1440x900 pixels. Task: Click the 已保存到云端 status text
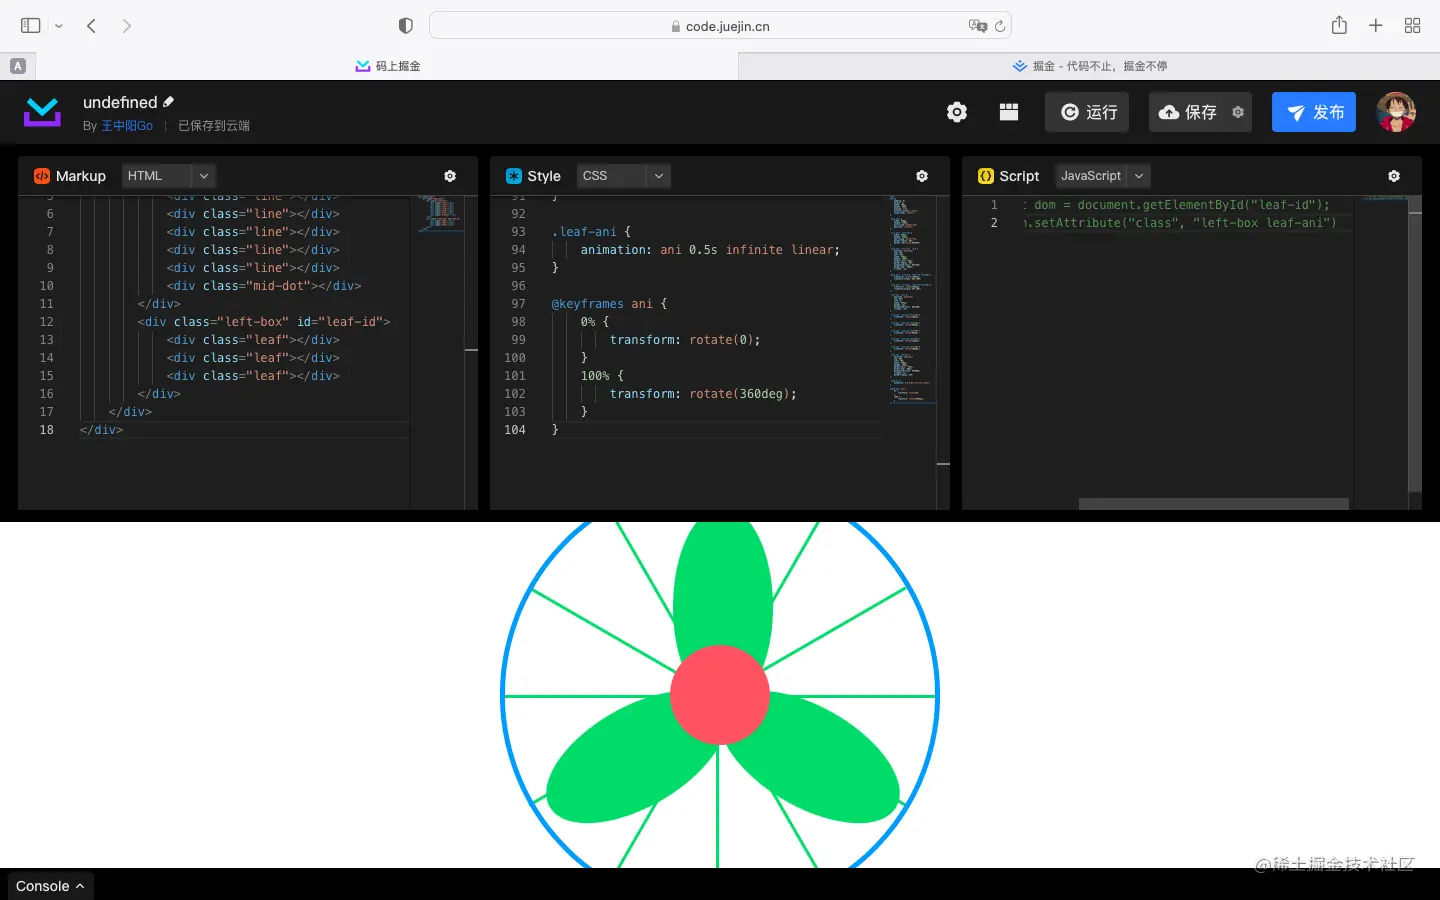(x=214, y=126)
